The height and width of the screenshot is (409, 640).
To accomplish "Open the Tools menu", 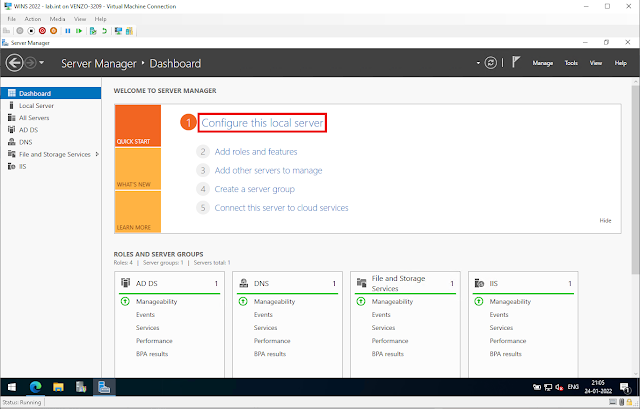I will click(571, 63).
